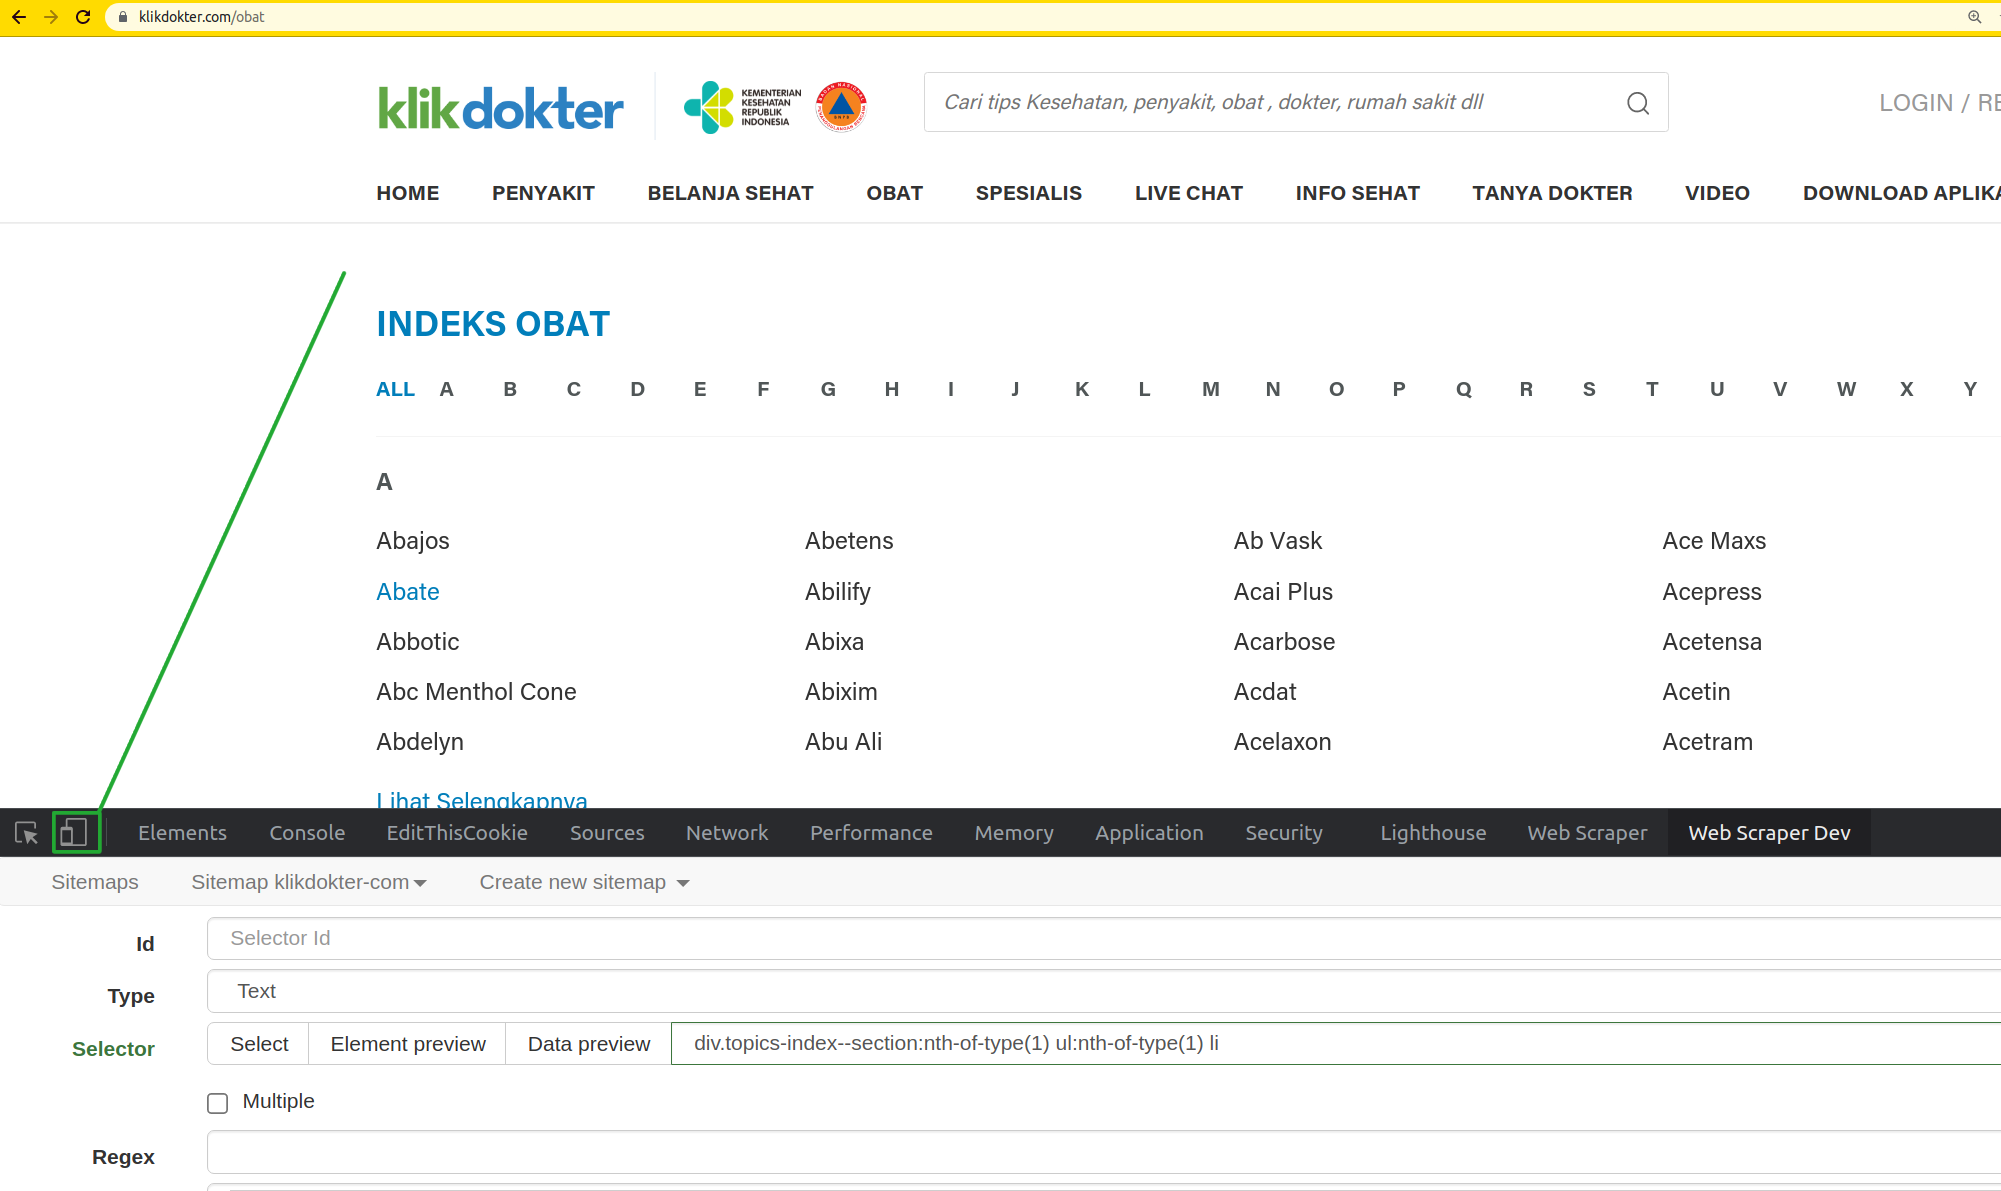
Task: Expand Sitemap klikdokter-com dropdown
Action: point(309,882)
